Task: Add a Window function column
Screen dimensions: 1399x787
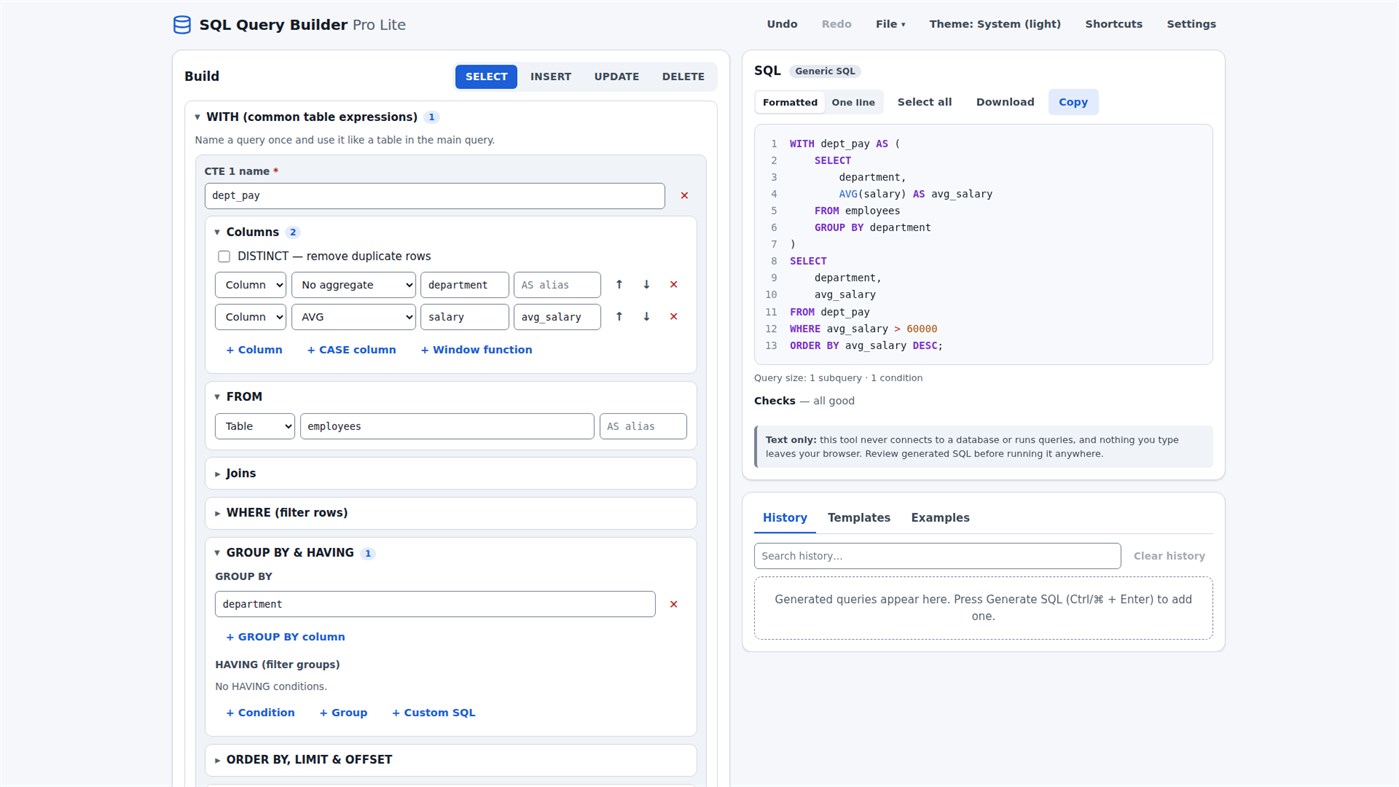Action: tap(476, 350)
